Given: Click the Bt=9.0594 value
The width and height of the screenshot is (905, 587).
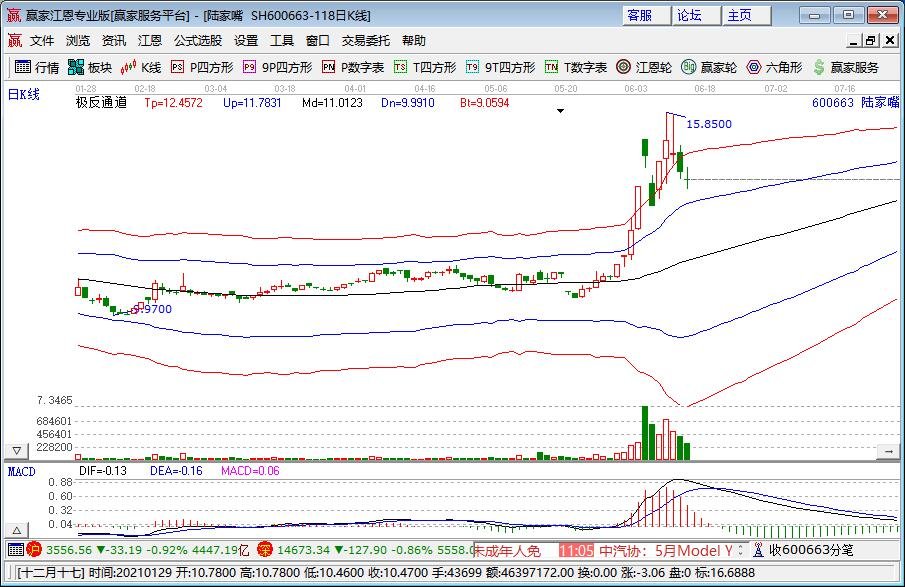Looking at the screenshot, I should pos(484,103).
